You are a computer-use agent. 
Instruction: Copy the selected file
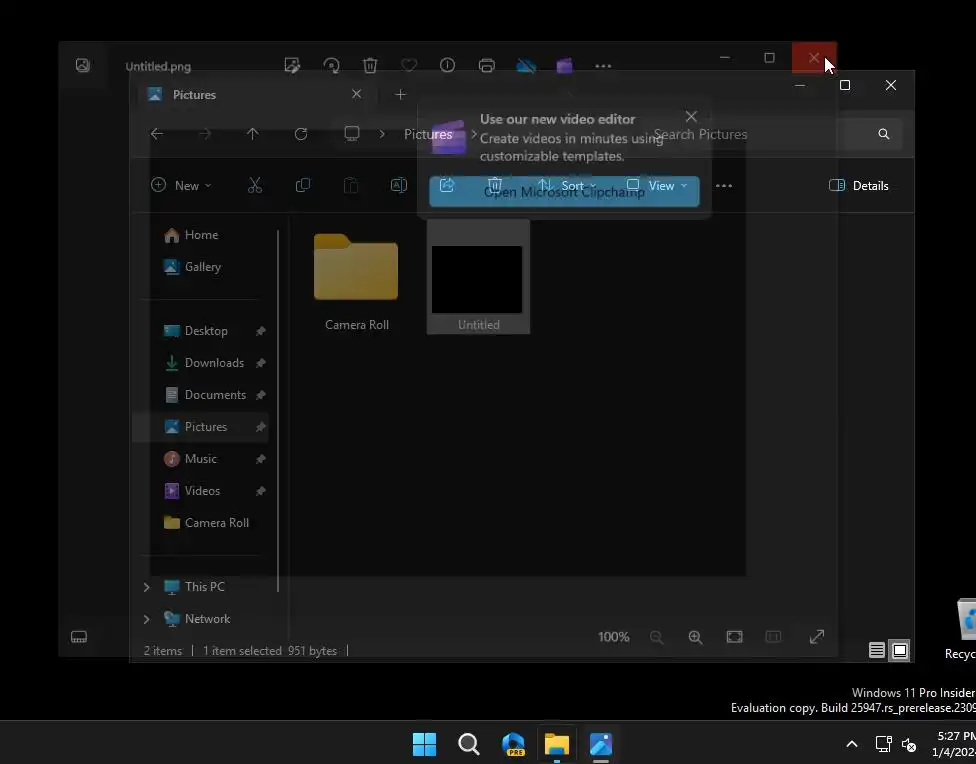(303, 186)
